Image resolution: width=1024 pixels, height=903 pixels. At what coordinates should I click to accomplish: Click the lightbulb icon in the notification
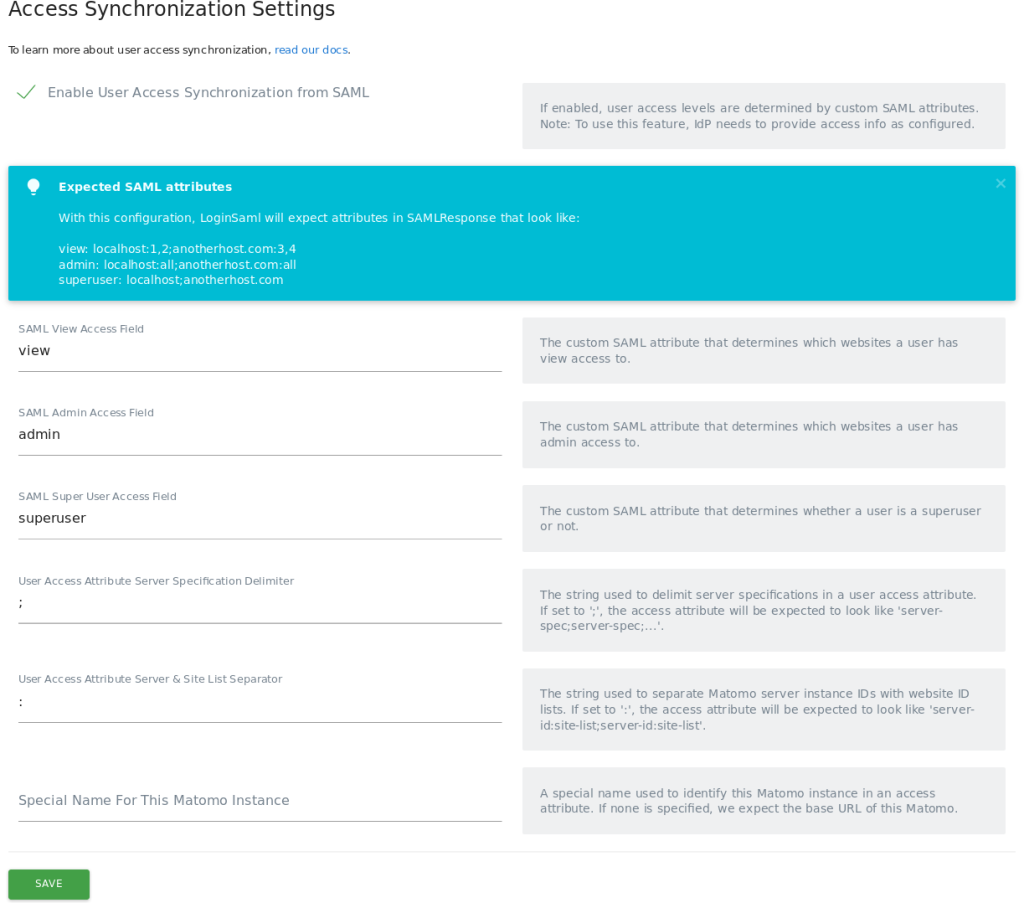pos(33,187)
